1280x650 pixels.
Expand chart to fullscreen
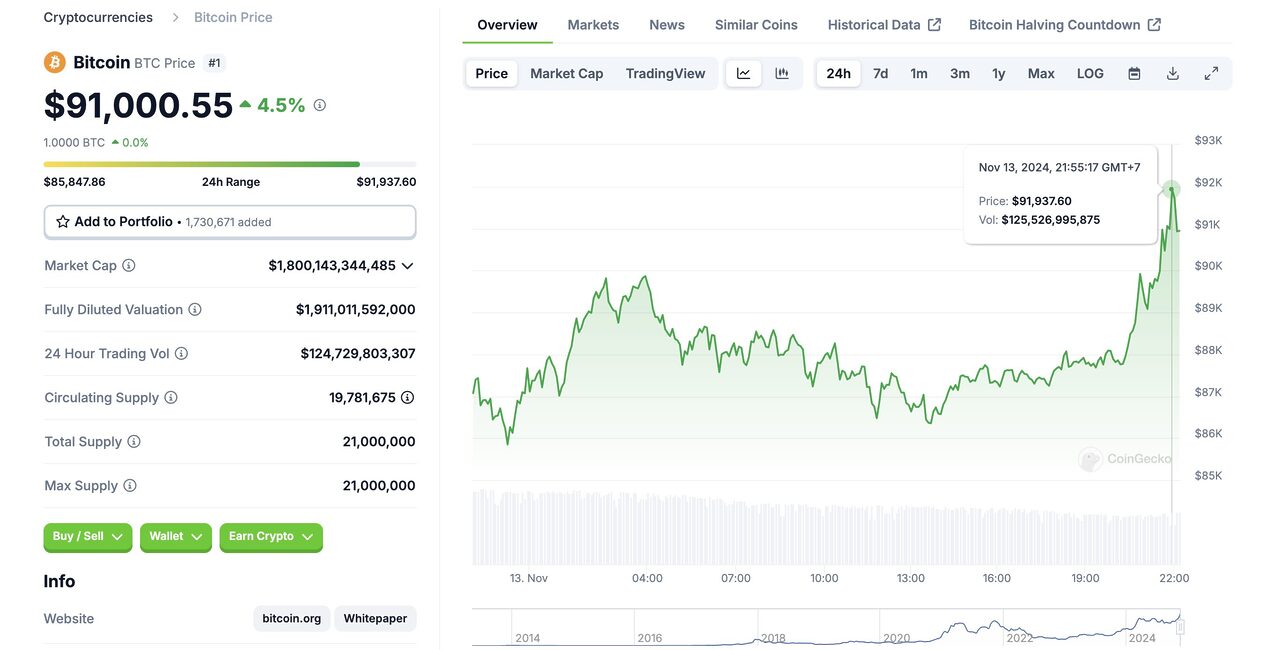pos(1211,73)
